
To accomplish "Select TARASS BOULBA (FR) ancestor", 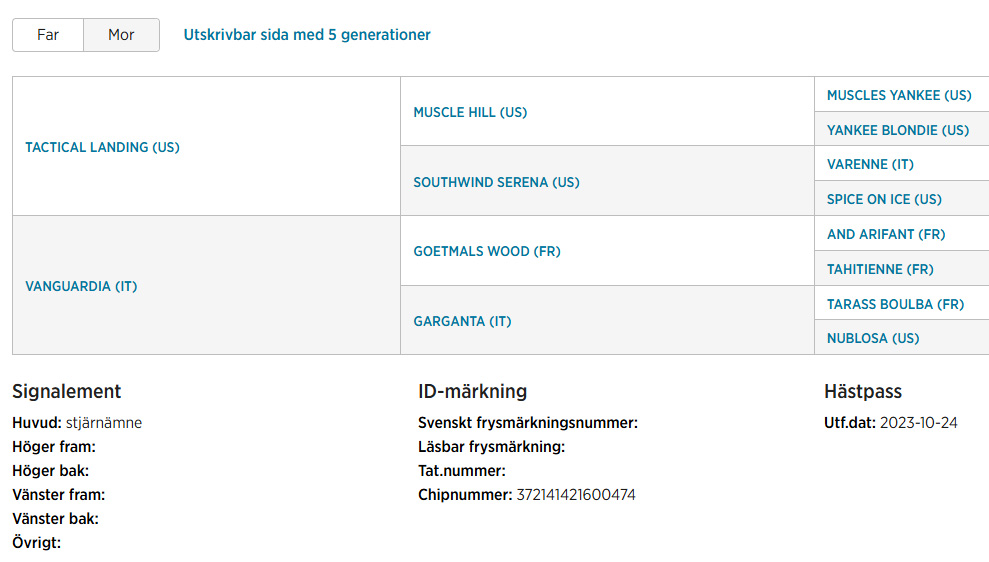I will point(895,304).
